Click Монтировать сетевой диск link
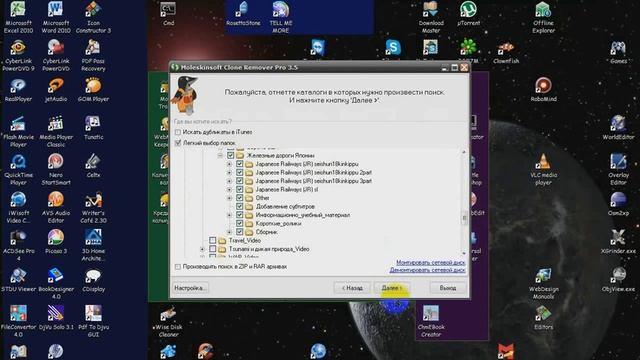The width and height of the screenshot is (640, 360). point(431,262)
